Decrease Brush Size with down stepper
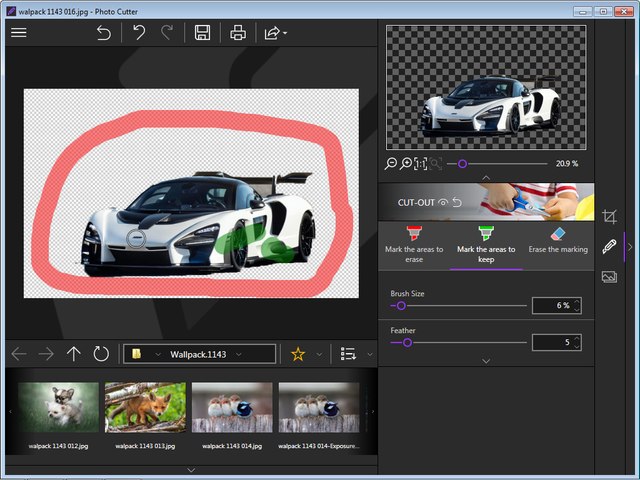 coord(577,309)
